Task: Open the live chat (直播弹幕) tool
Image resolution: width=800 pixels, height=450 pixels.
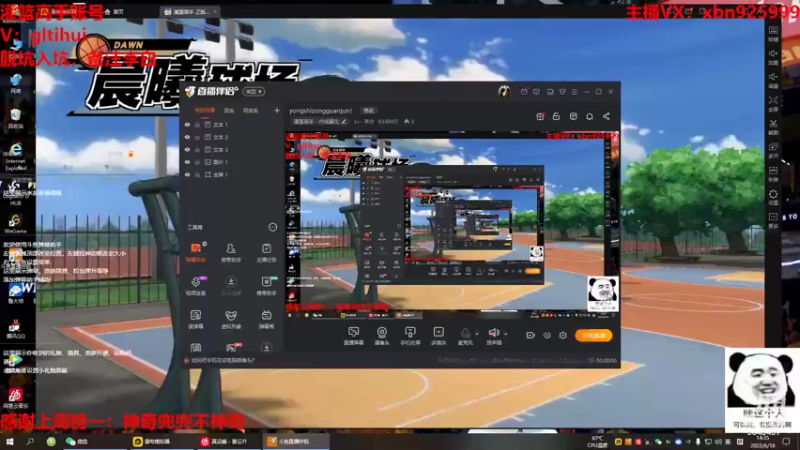Action: (x=353, y=336)
